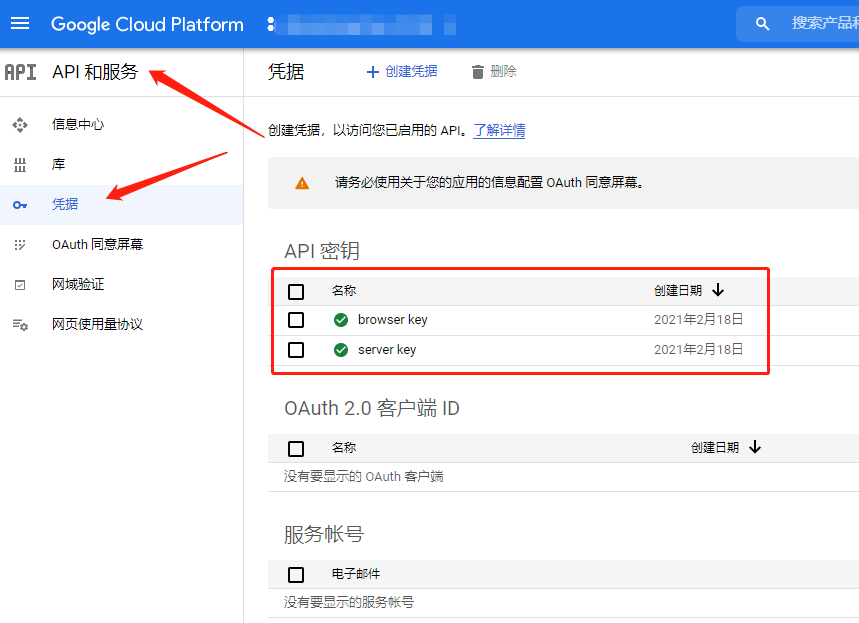
Task: Click the search products input field
Action: (820, 24)
